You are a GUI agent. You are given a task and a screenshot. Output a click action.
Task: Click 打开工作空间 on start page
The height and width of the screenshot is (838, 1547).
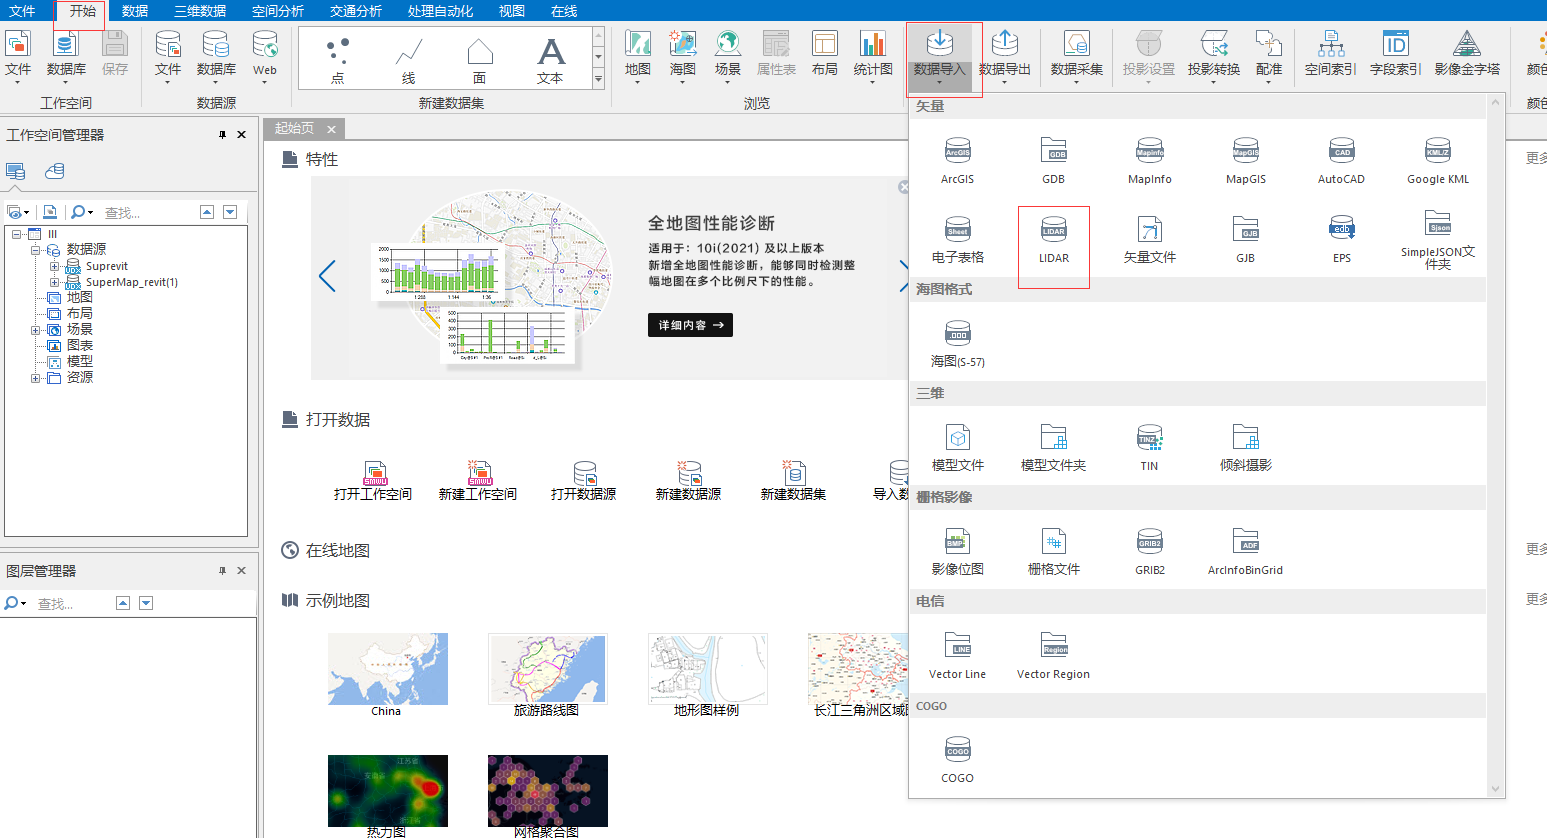point(373,481)
